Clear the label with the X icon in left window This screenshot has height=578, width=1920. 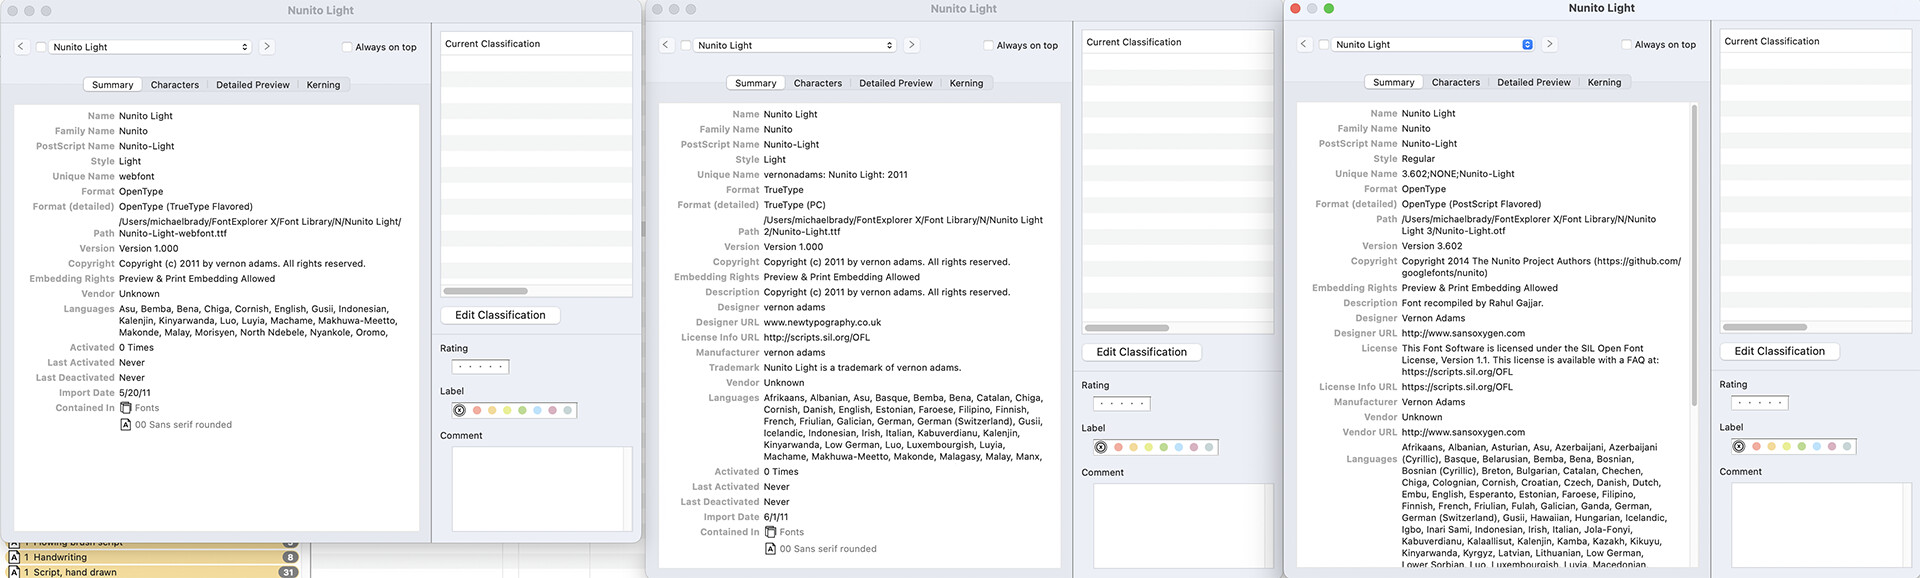[x=460, y=411]
